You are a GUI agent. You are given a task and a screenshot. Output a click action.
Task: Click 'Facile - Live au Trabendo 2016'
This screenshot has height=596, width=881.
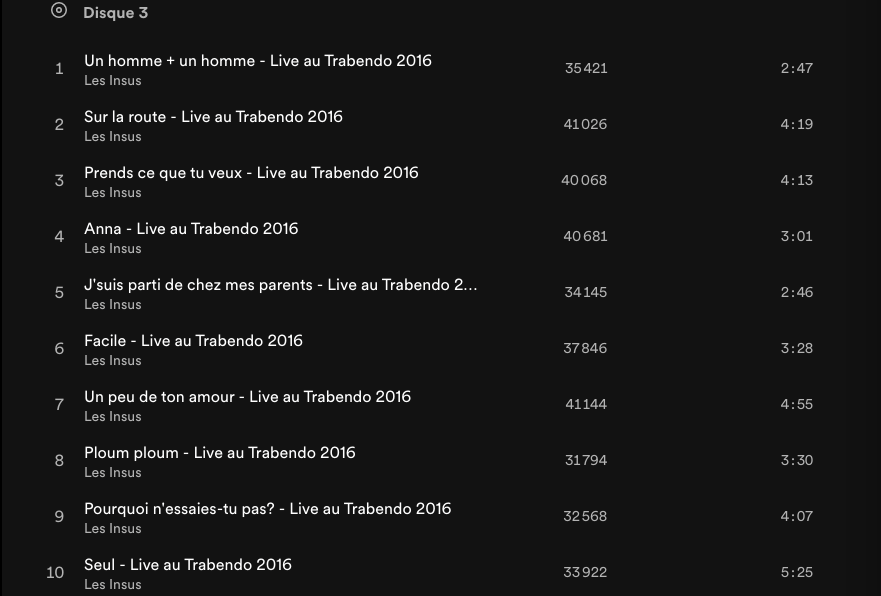(x=193, y=341)
